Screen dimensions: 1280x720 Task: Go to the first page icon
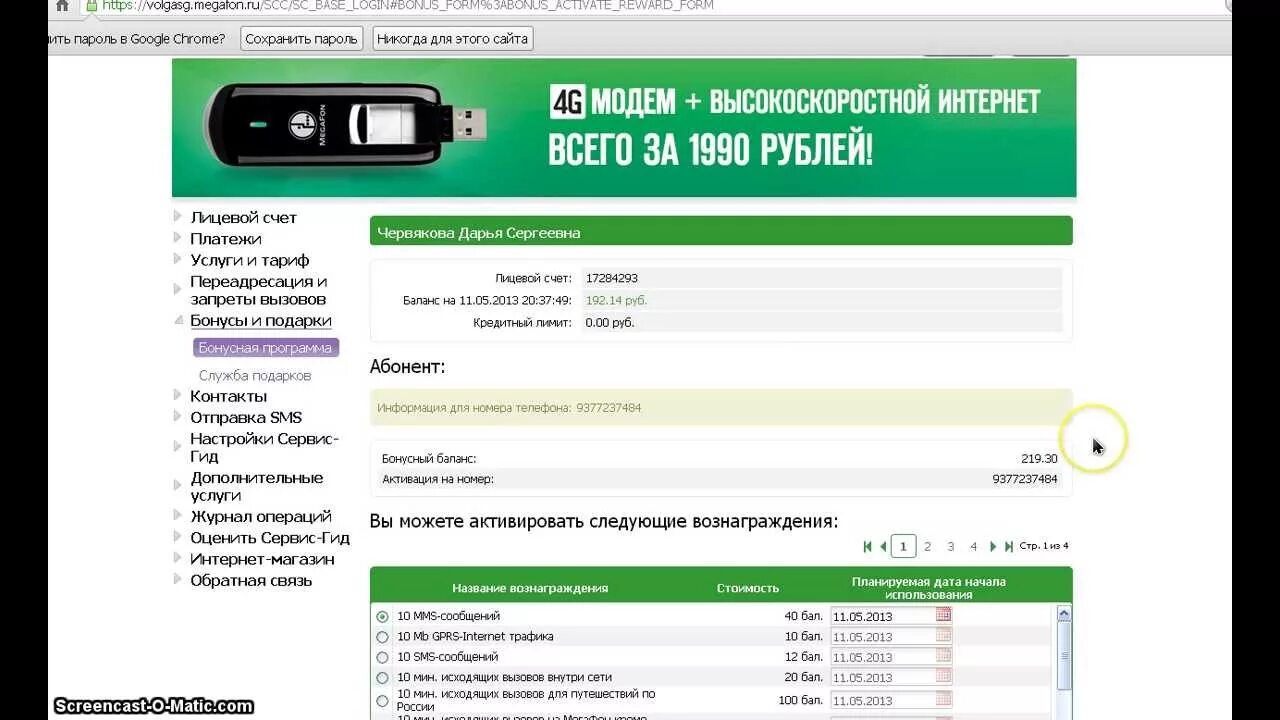click(x=867, y=547)
